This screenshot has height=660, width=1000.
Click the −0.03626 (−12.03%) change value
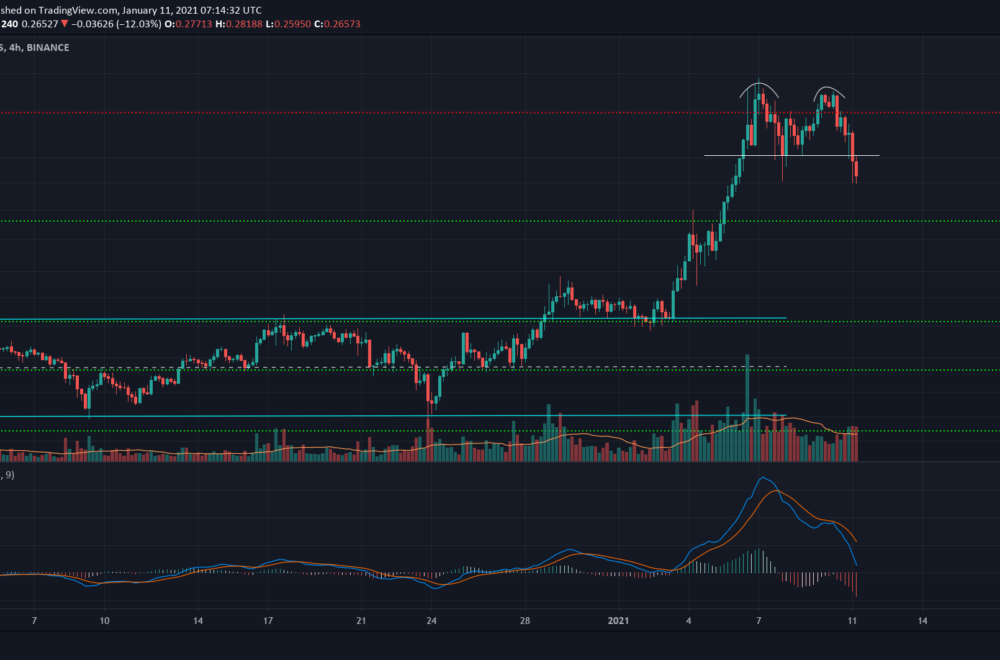coord(116,24)
